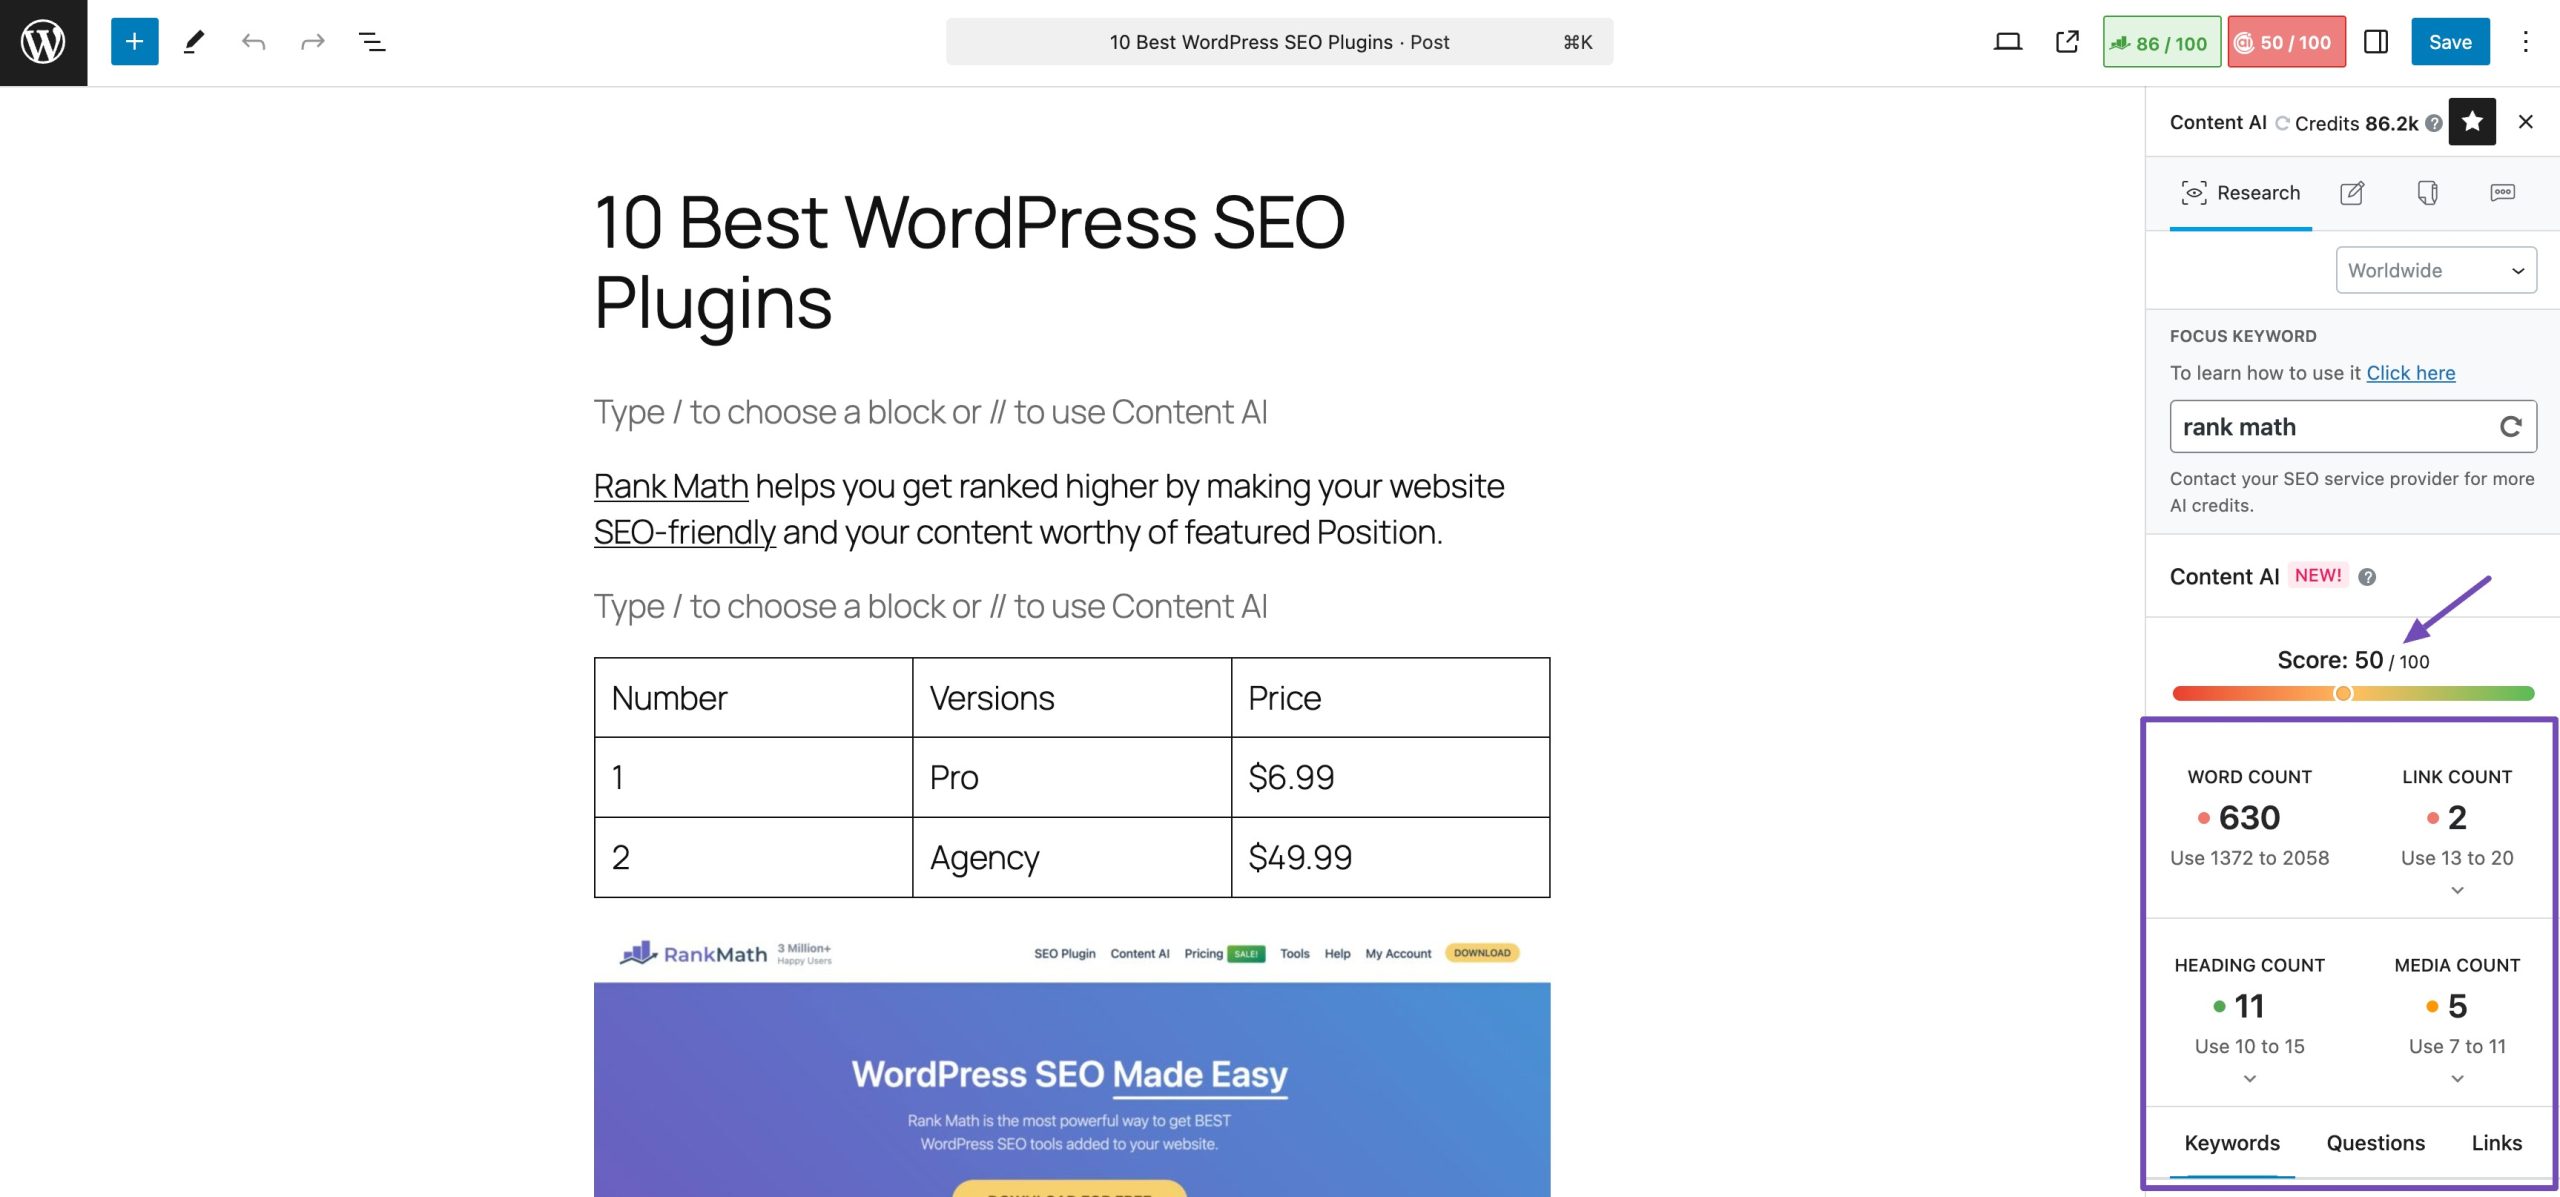Click the refresh/reset icon next to rank math input
The image size is (2560, 1197).
[2511, 426]
